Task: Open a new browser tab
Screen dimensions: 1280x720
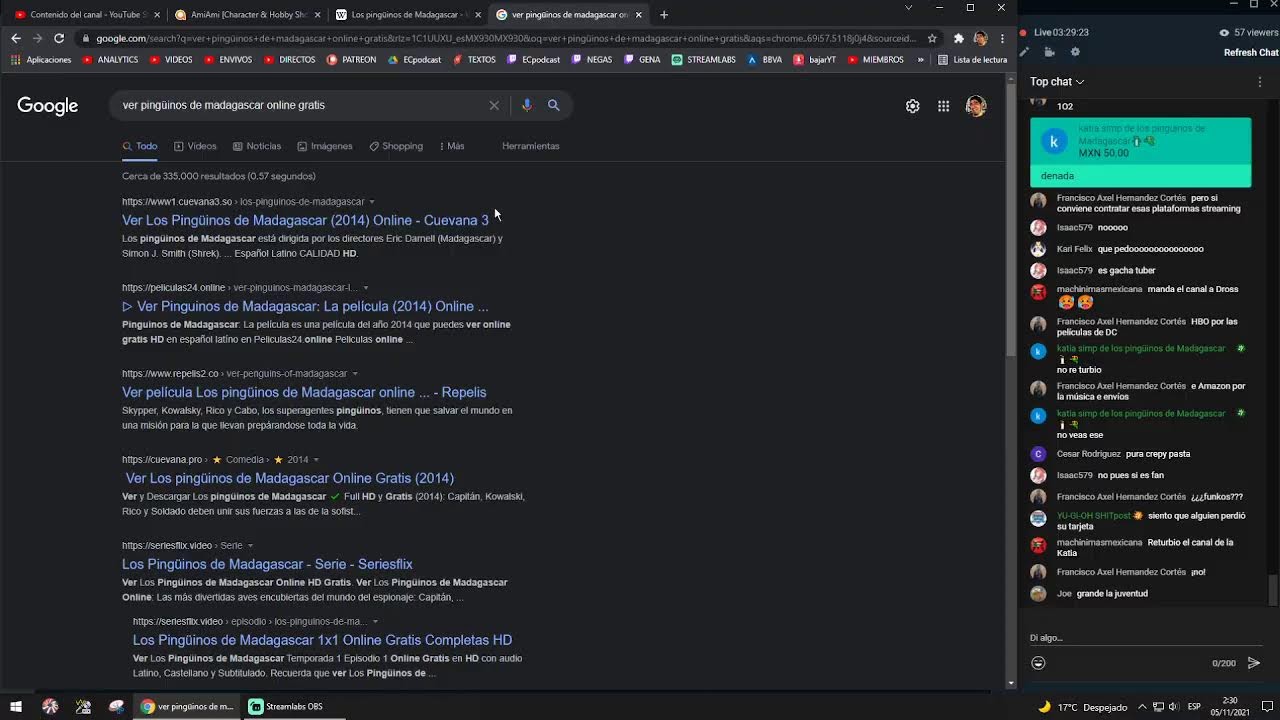Action: pos(664,14)
